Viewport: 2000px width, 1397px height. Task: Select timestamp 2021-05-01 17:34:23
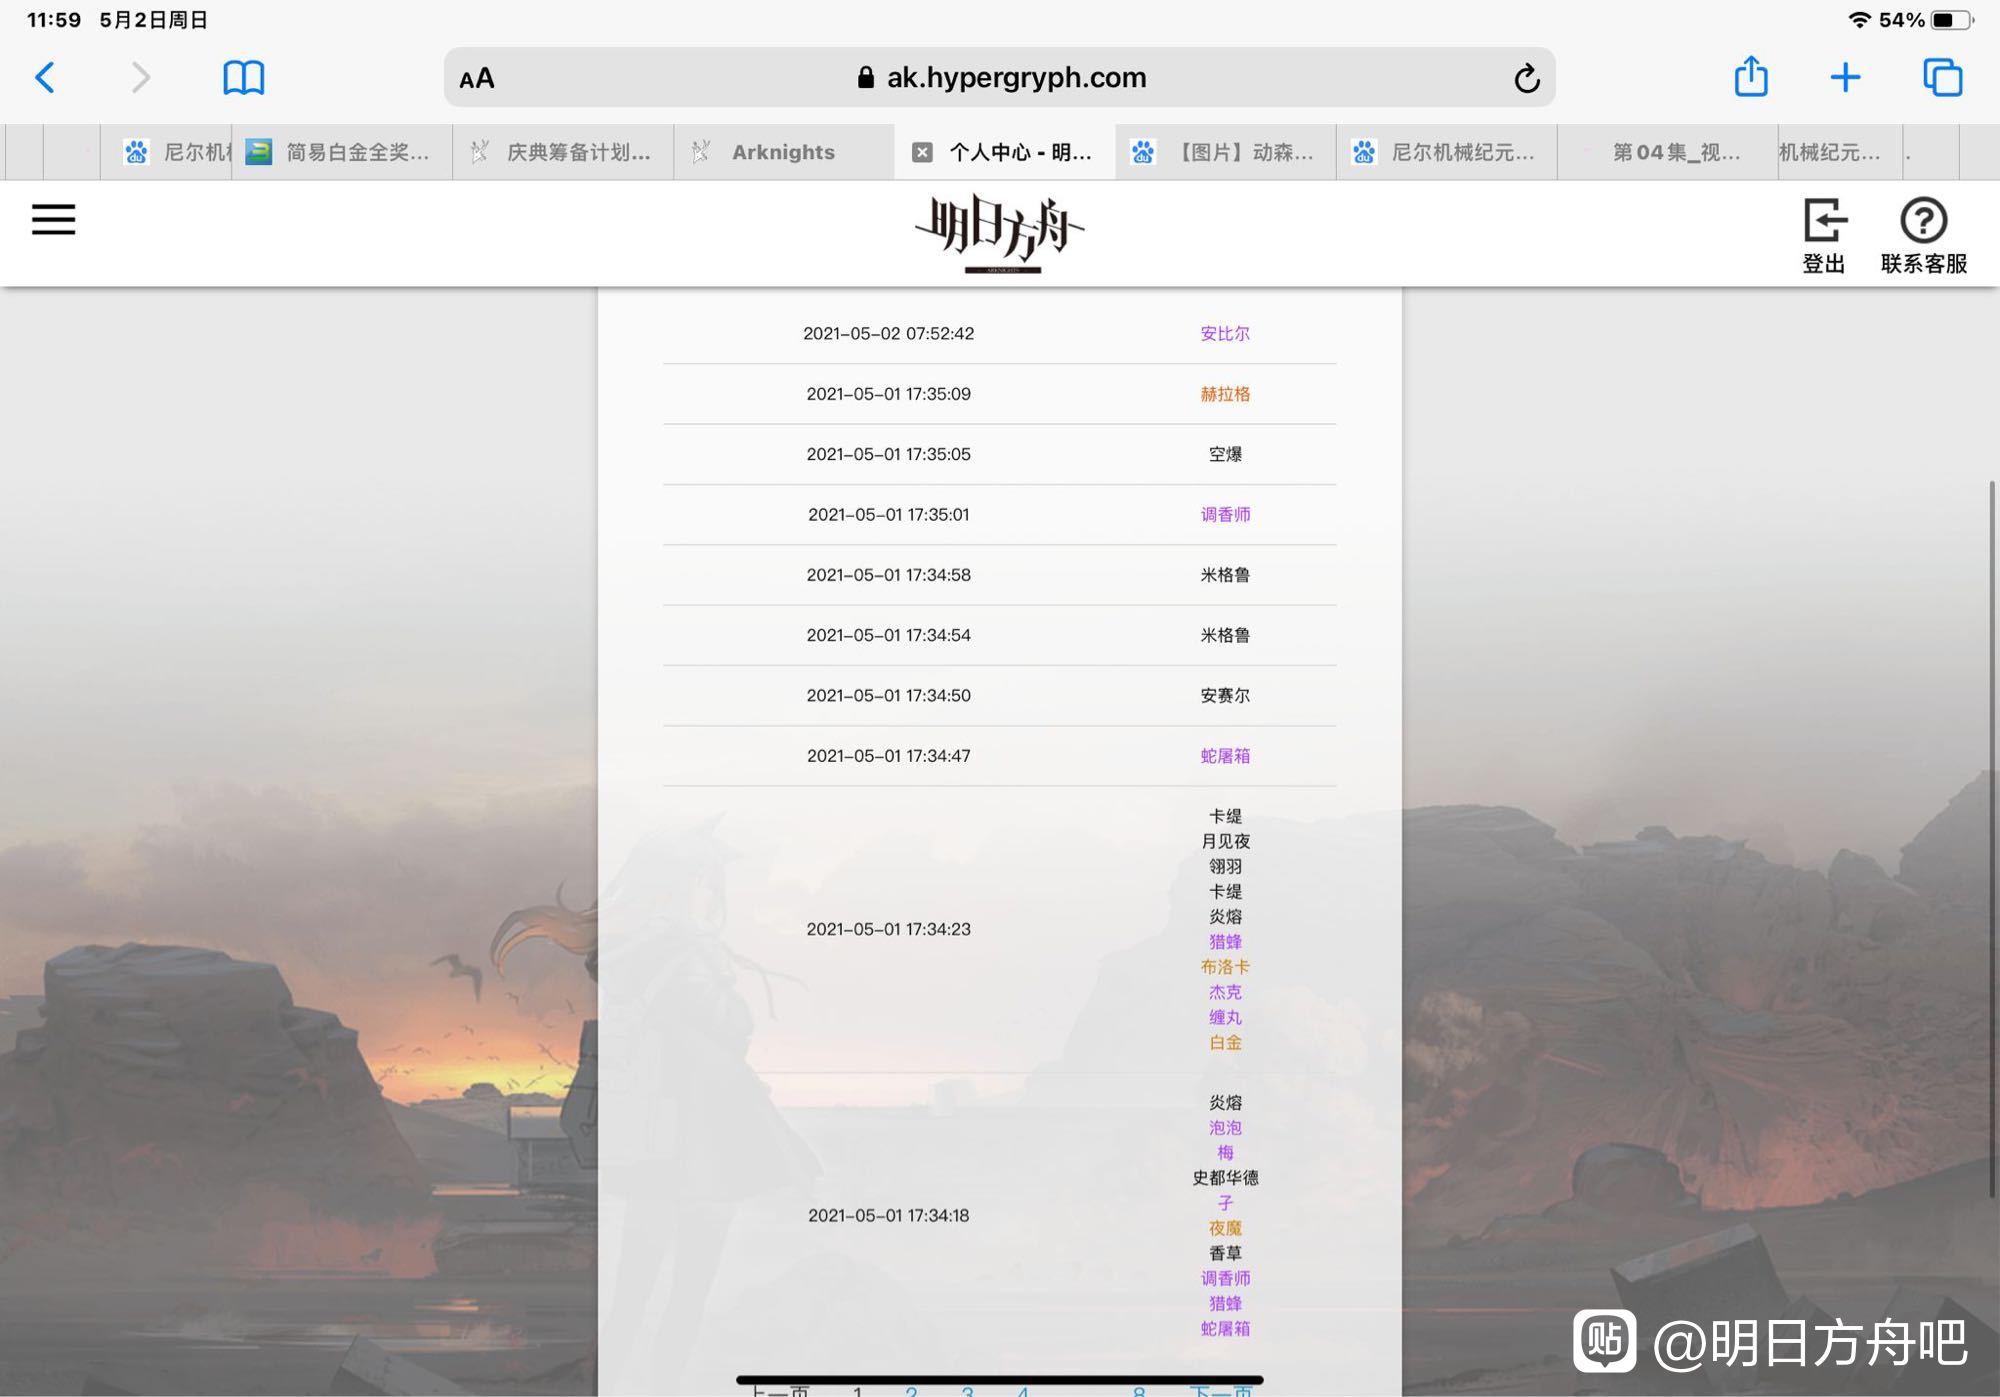[889, 929]
